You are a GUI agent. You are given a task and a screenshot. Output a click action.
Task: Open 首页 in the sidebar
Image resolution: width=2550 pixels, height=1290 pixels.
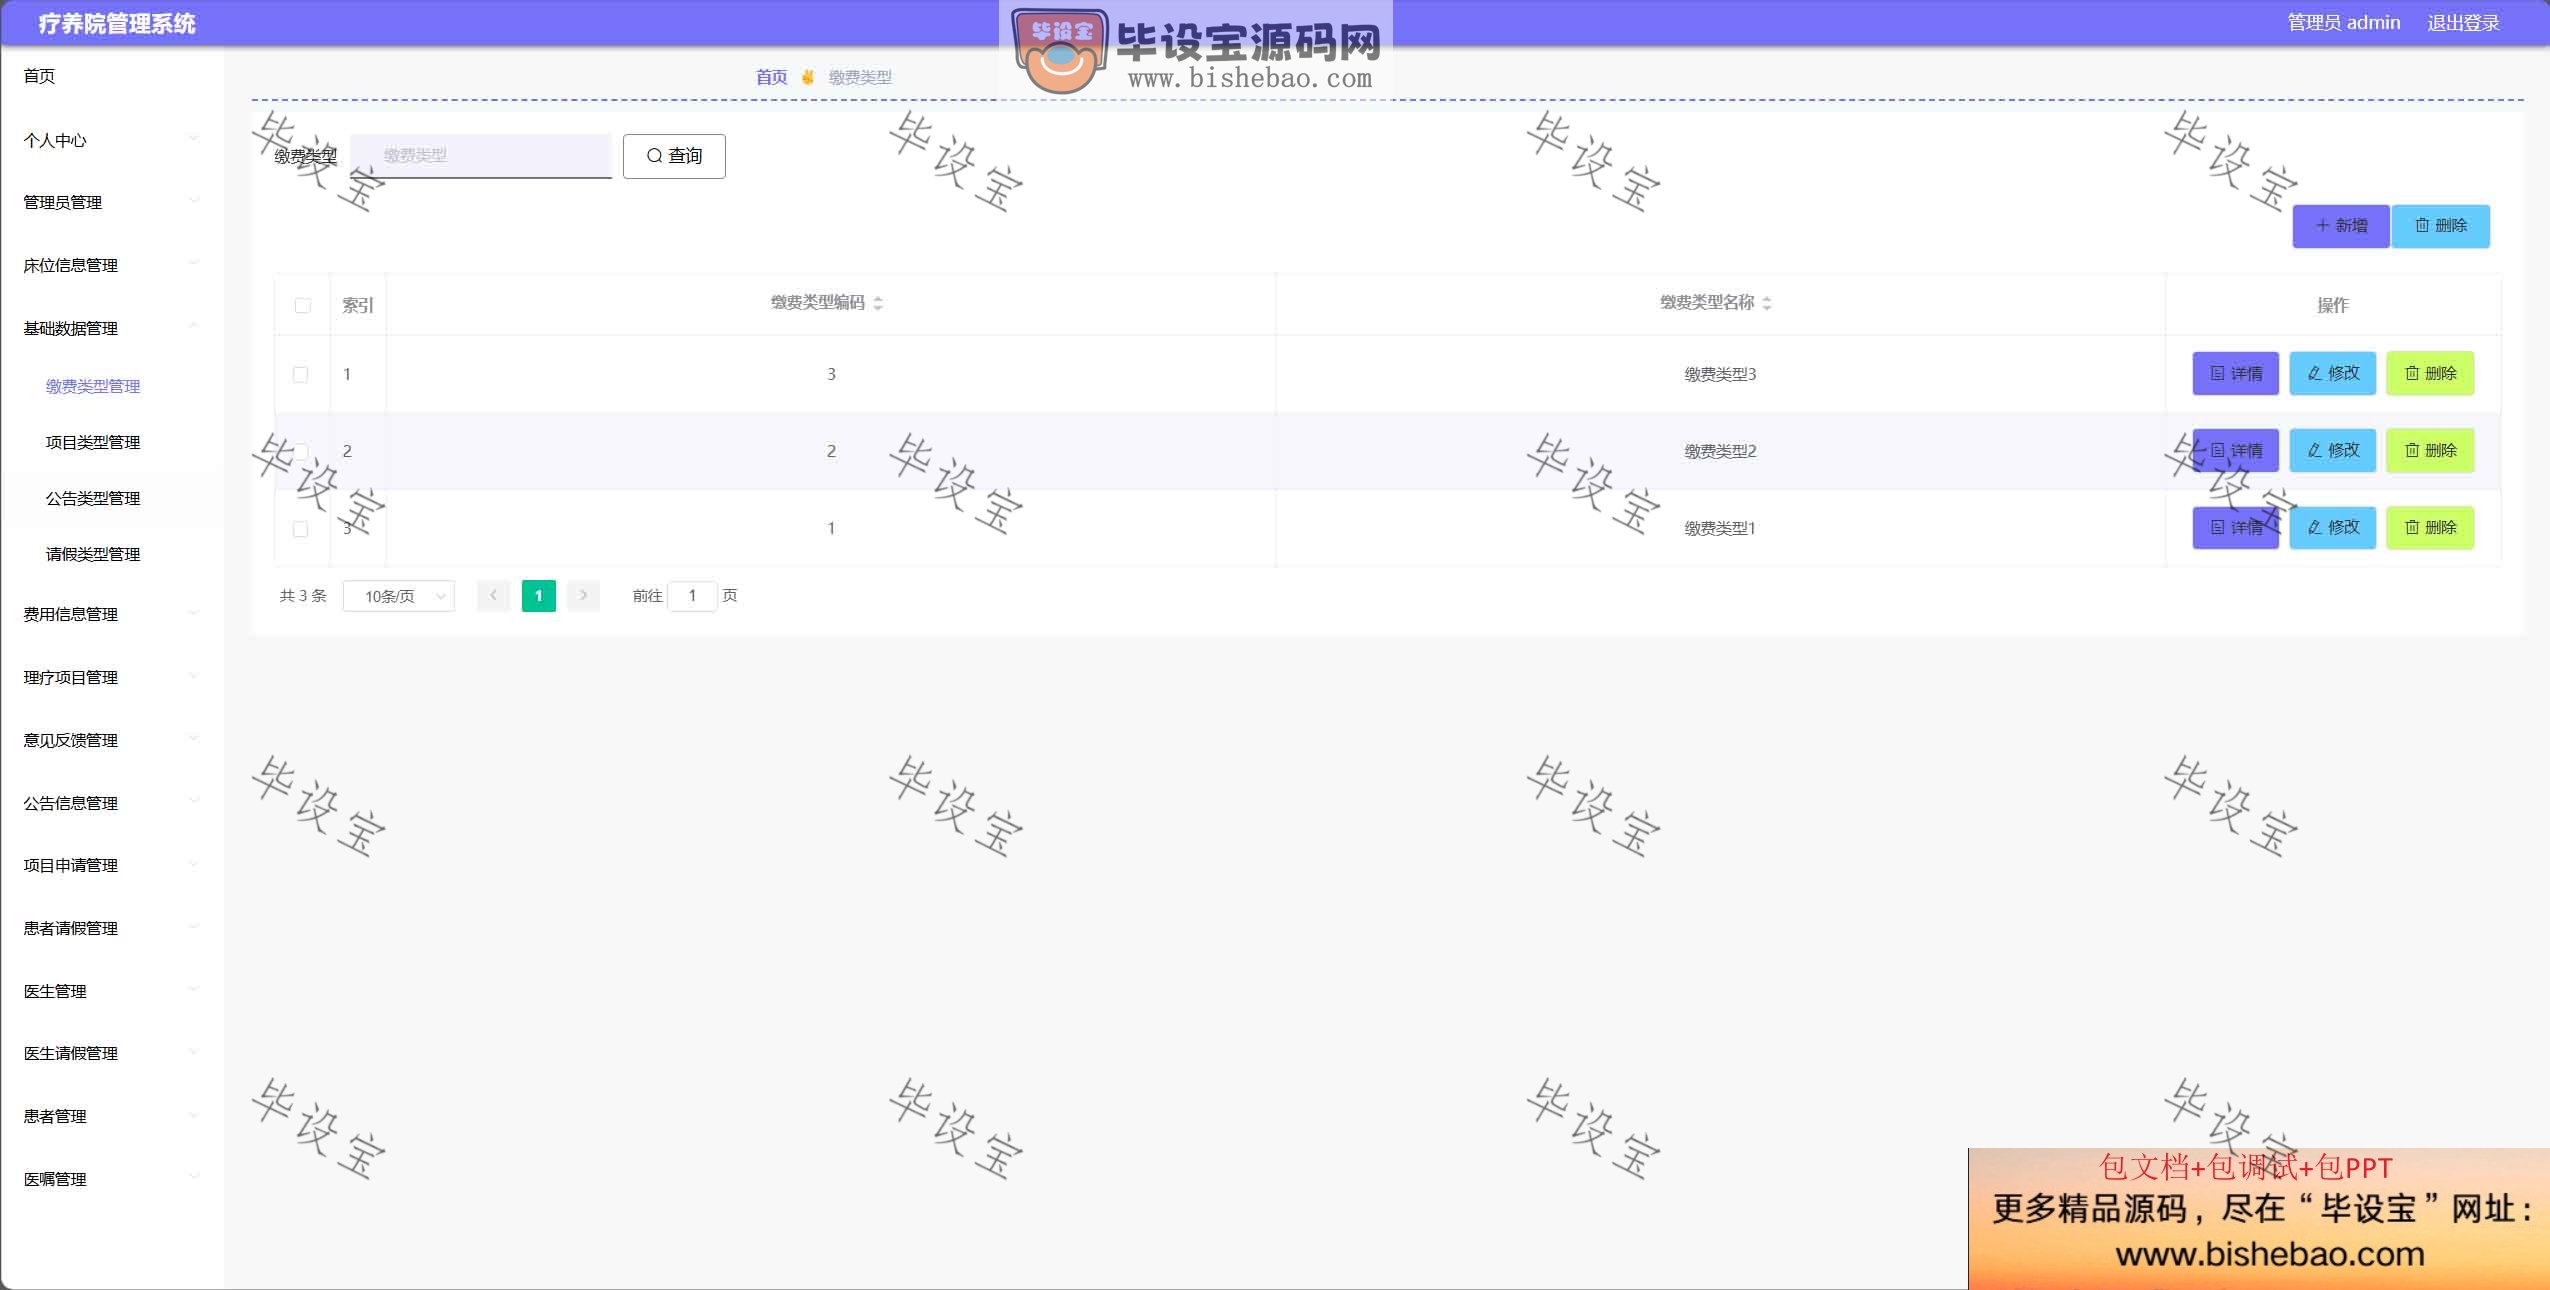pos(112,76)
